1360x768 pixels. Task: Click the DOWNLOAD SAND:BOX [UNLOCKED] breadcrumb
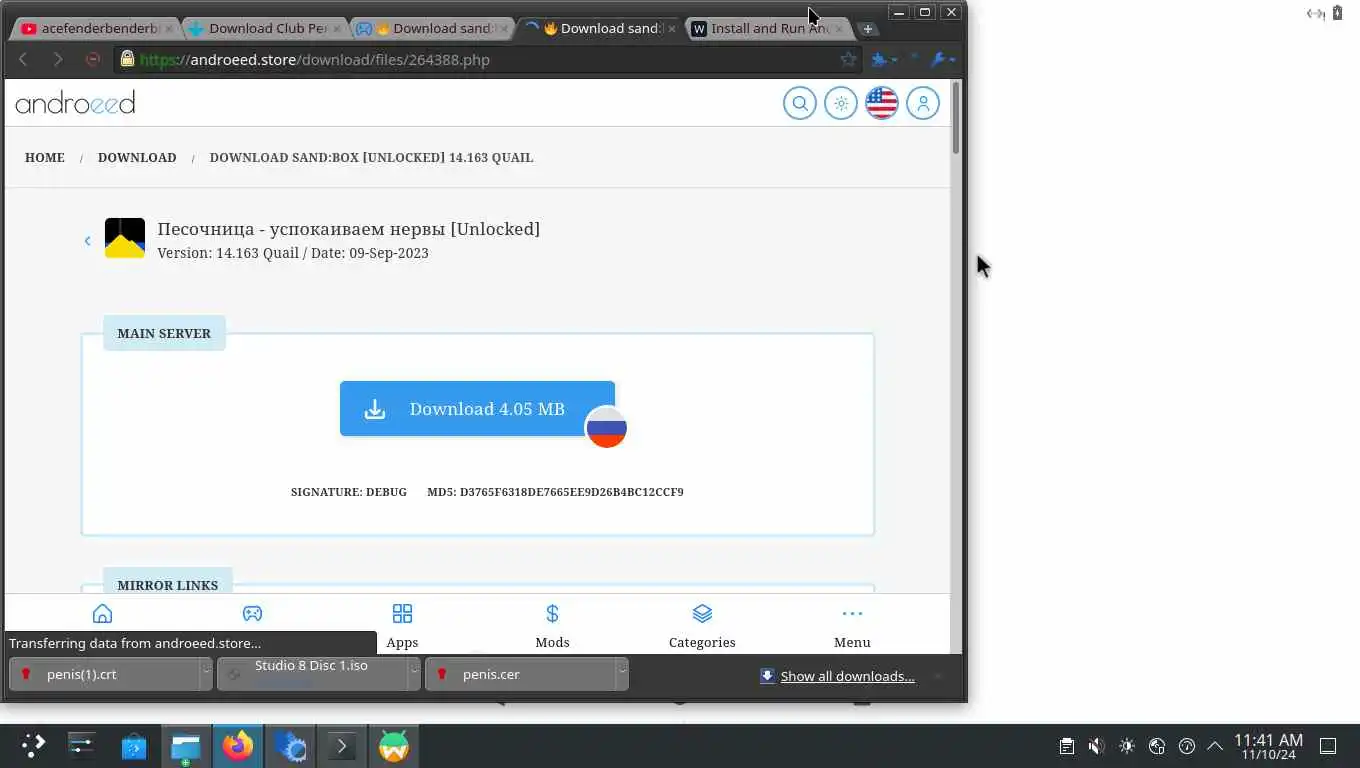click(371, 157)
